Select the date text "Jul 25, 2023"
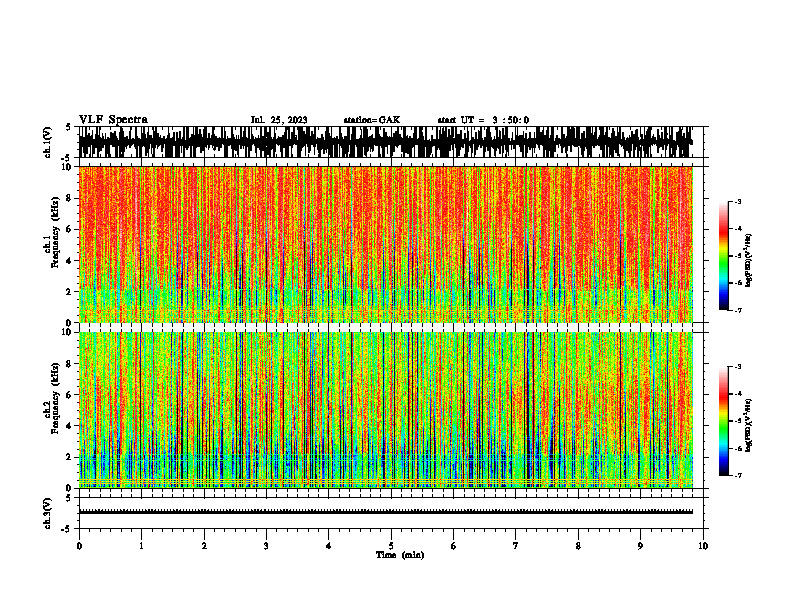This screenshot has width=792, height=612. pyautogui.click(x=279, y=120)
